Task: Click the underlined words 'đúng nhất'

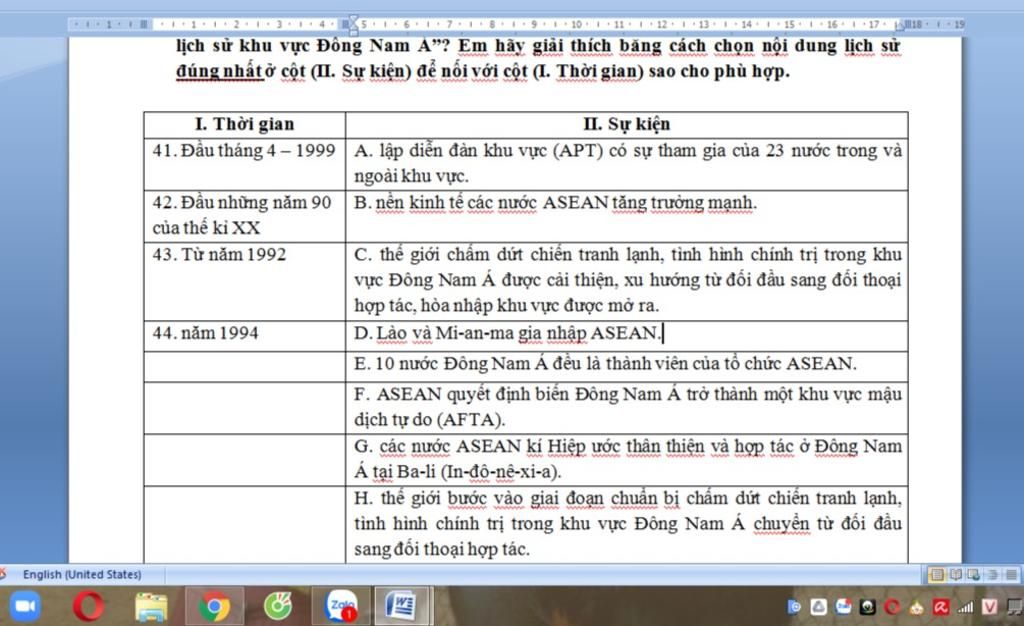Action: click(219, 70)
